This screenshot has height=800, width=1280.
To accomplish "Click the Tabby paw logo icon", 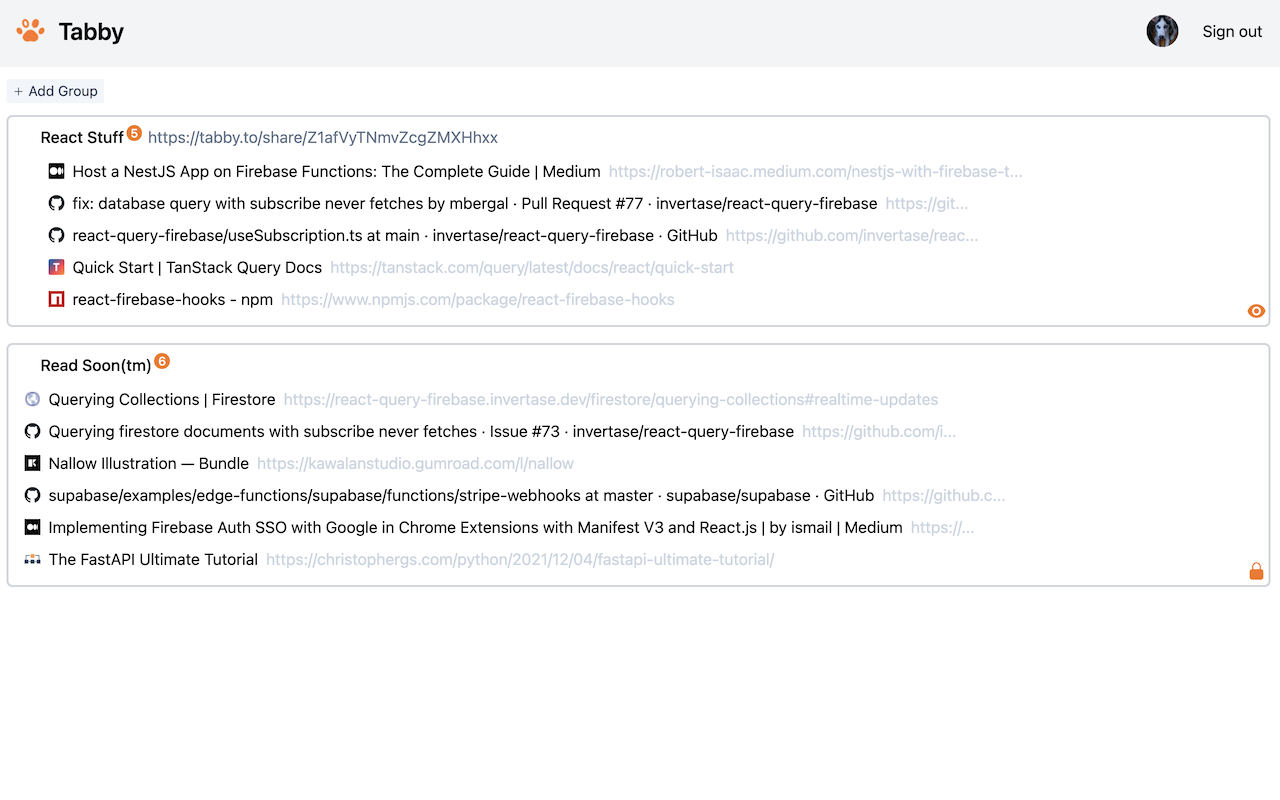I will tap(31, 31).
